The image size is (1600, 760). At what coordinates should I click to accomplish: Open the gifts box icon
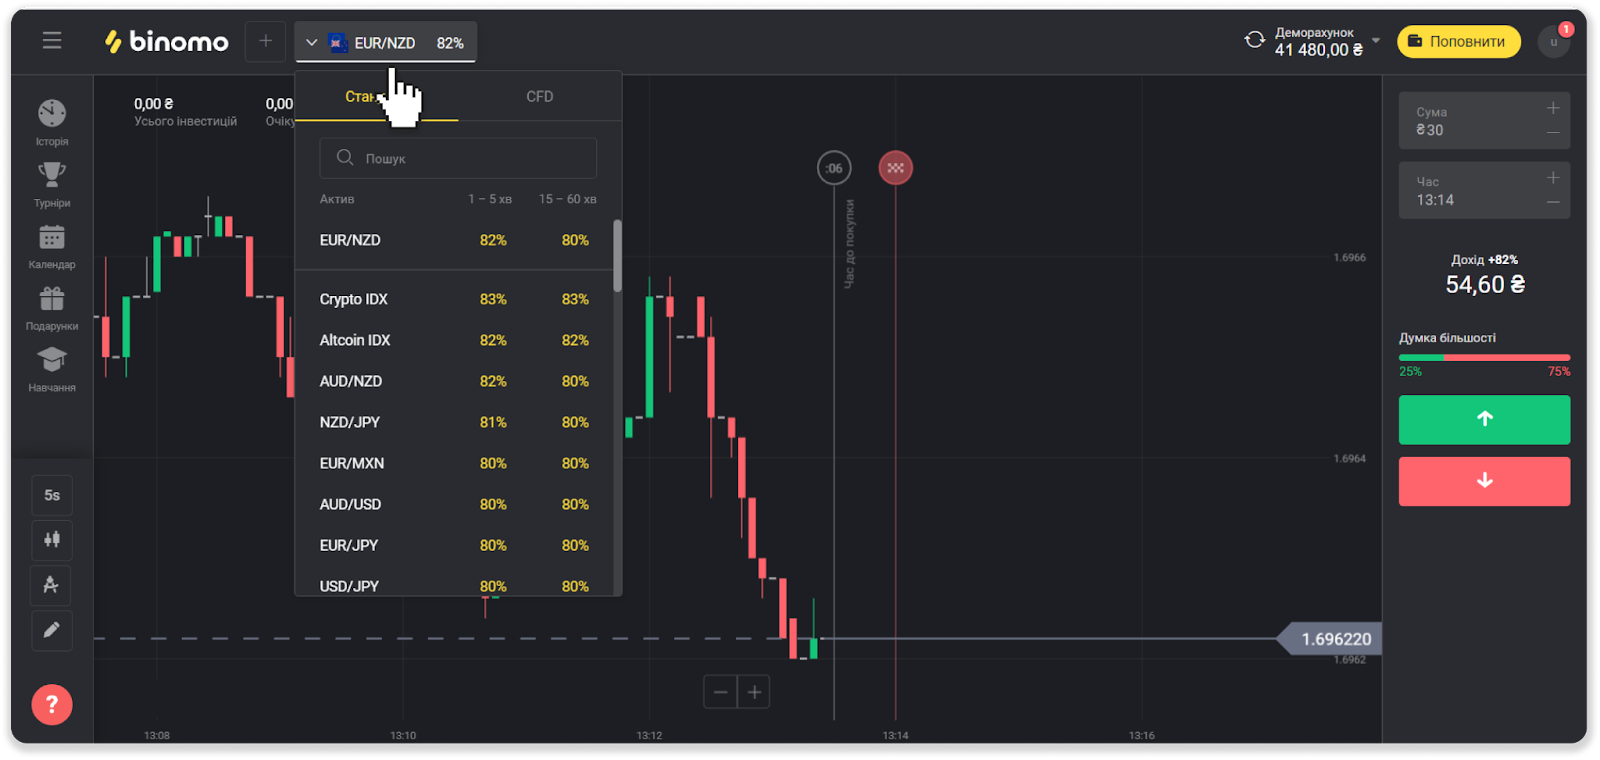52,299
